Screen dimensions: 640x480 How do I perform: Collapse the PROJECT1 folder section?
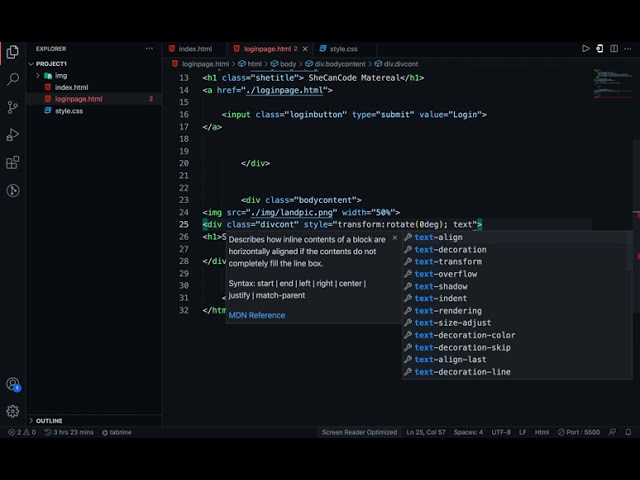coord(94,64)
